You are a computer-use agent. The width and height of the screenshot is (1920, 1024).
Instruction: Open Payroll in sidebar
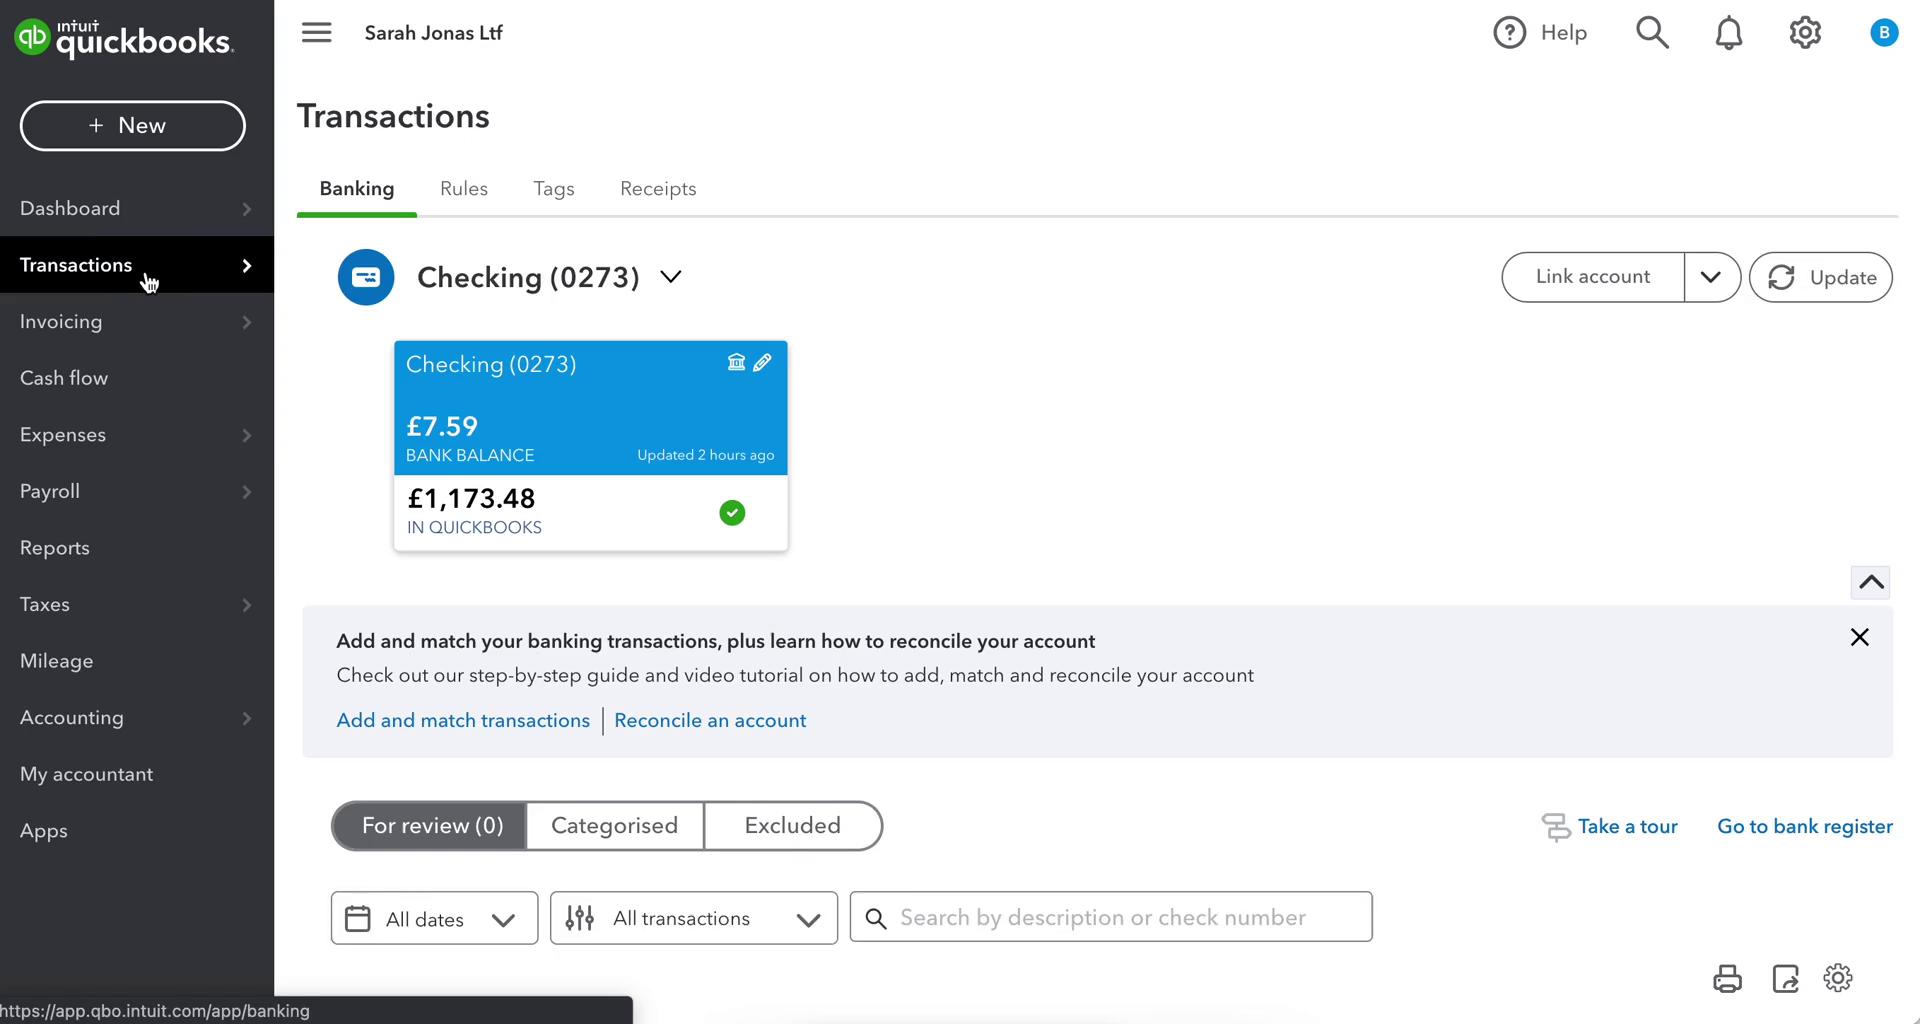pyautogui.click(x=50, y=492)
